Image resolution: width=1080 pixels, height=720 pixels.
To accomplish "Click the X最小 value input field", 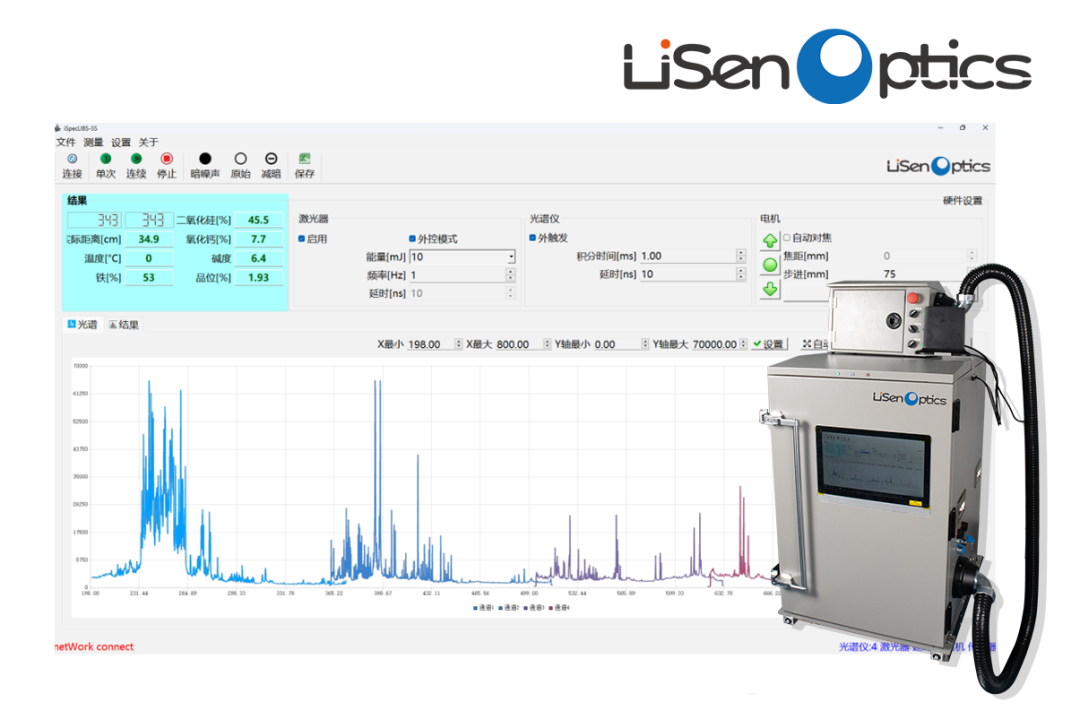I will (429, 344).
